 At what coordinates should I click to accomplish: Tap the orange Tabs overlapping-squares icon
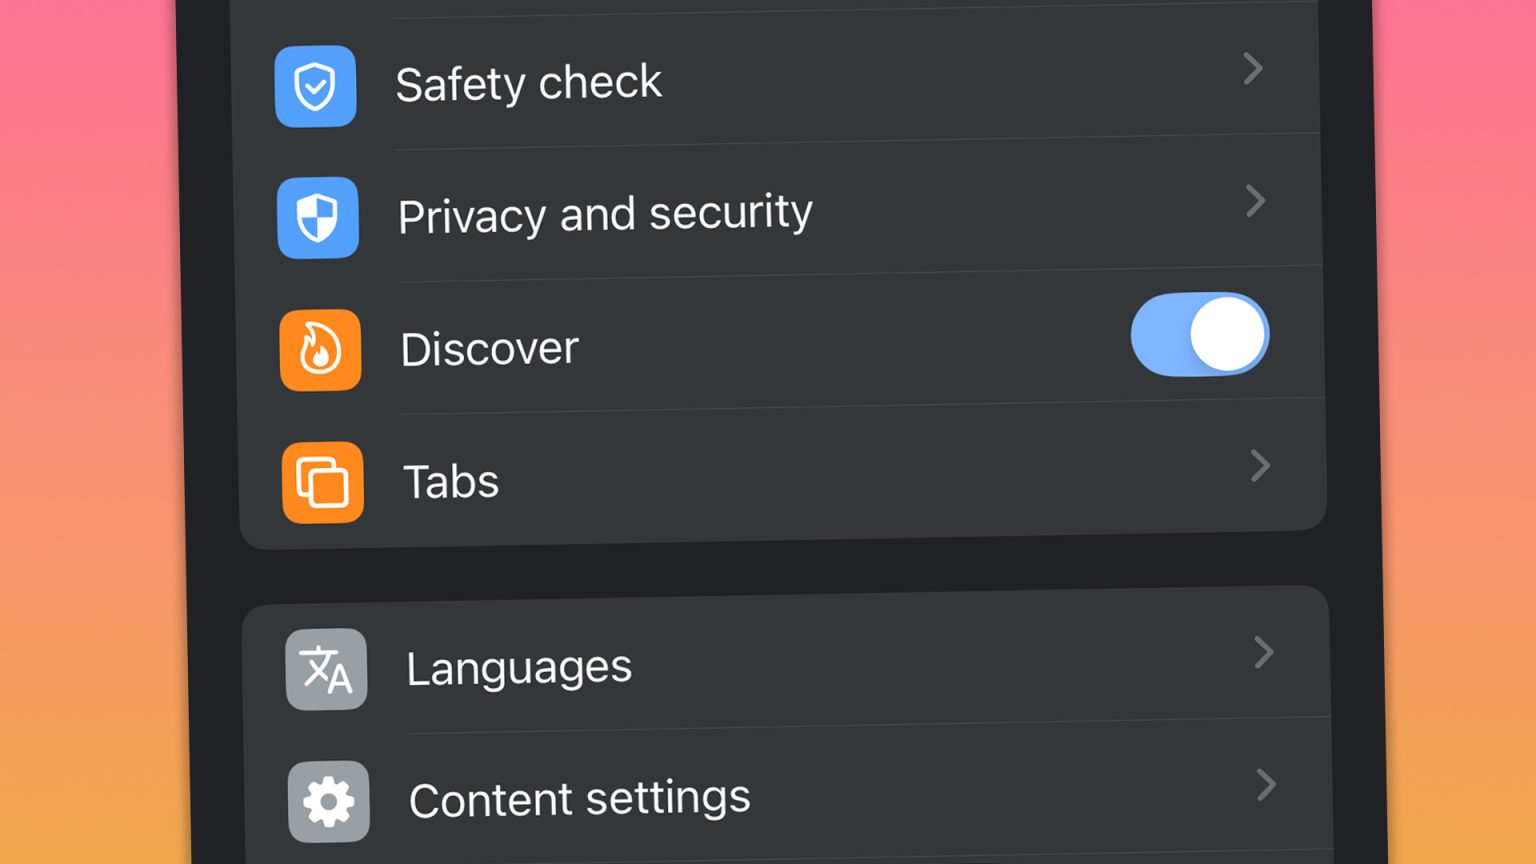pyautogui.click(x=322, y=483)
